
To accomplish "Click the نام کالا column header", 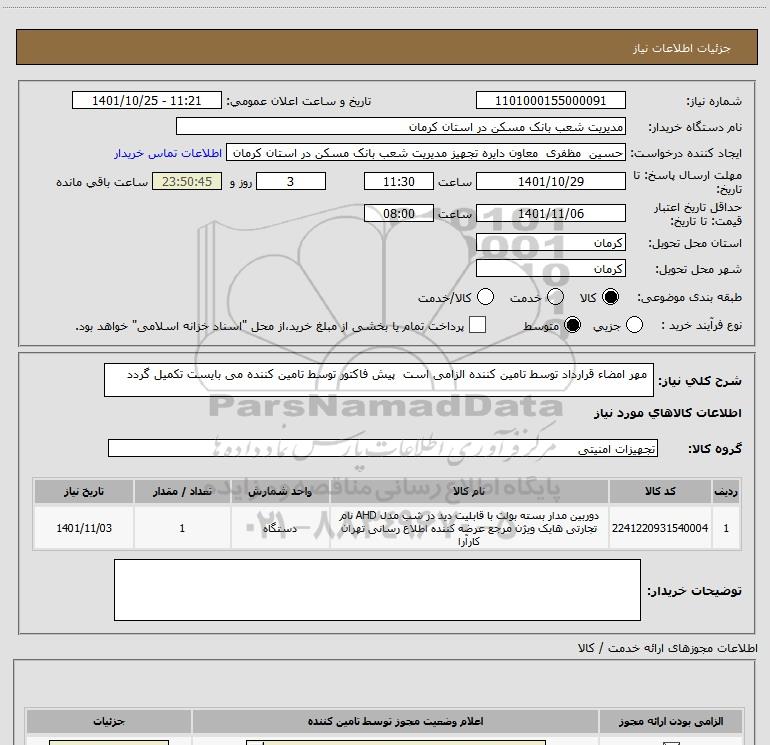I will tap(469, 491).
